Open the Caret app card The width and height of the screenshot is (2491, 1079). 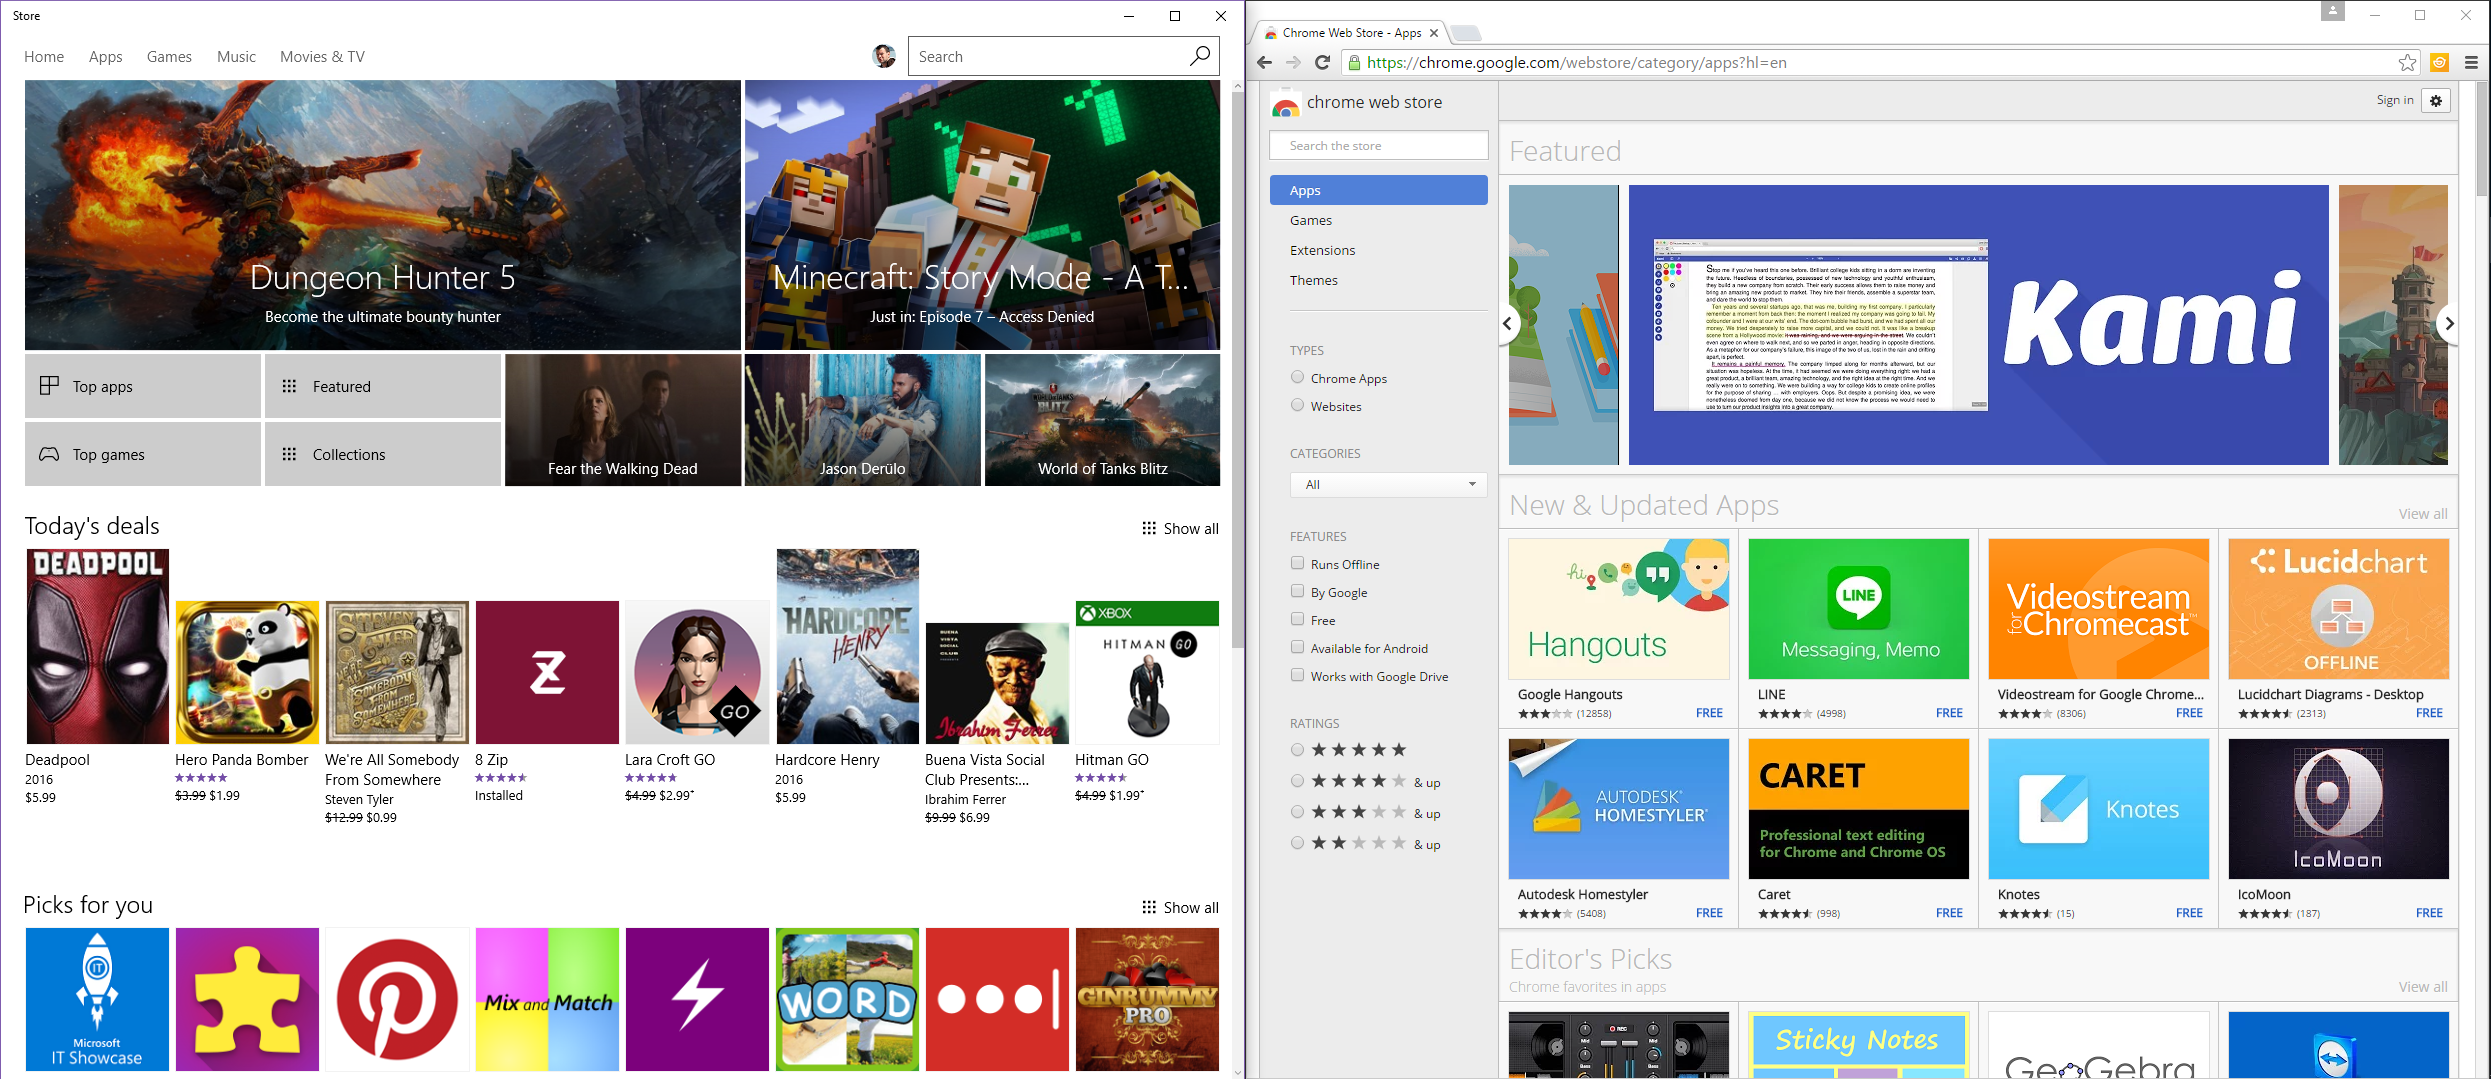1858,829
